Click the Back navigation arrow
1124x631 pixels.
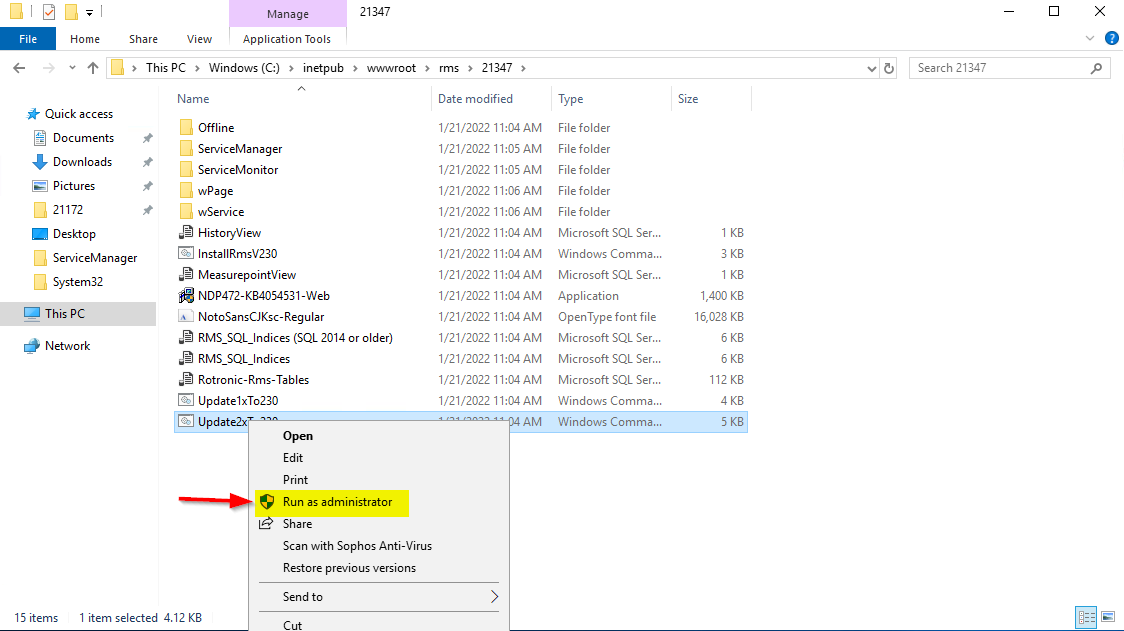(19, 68)
